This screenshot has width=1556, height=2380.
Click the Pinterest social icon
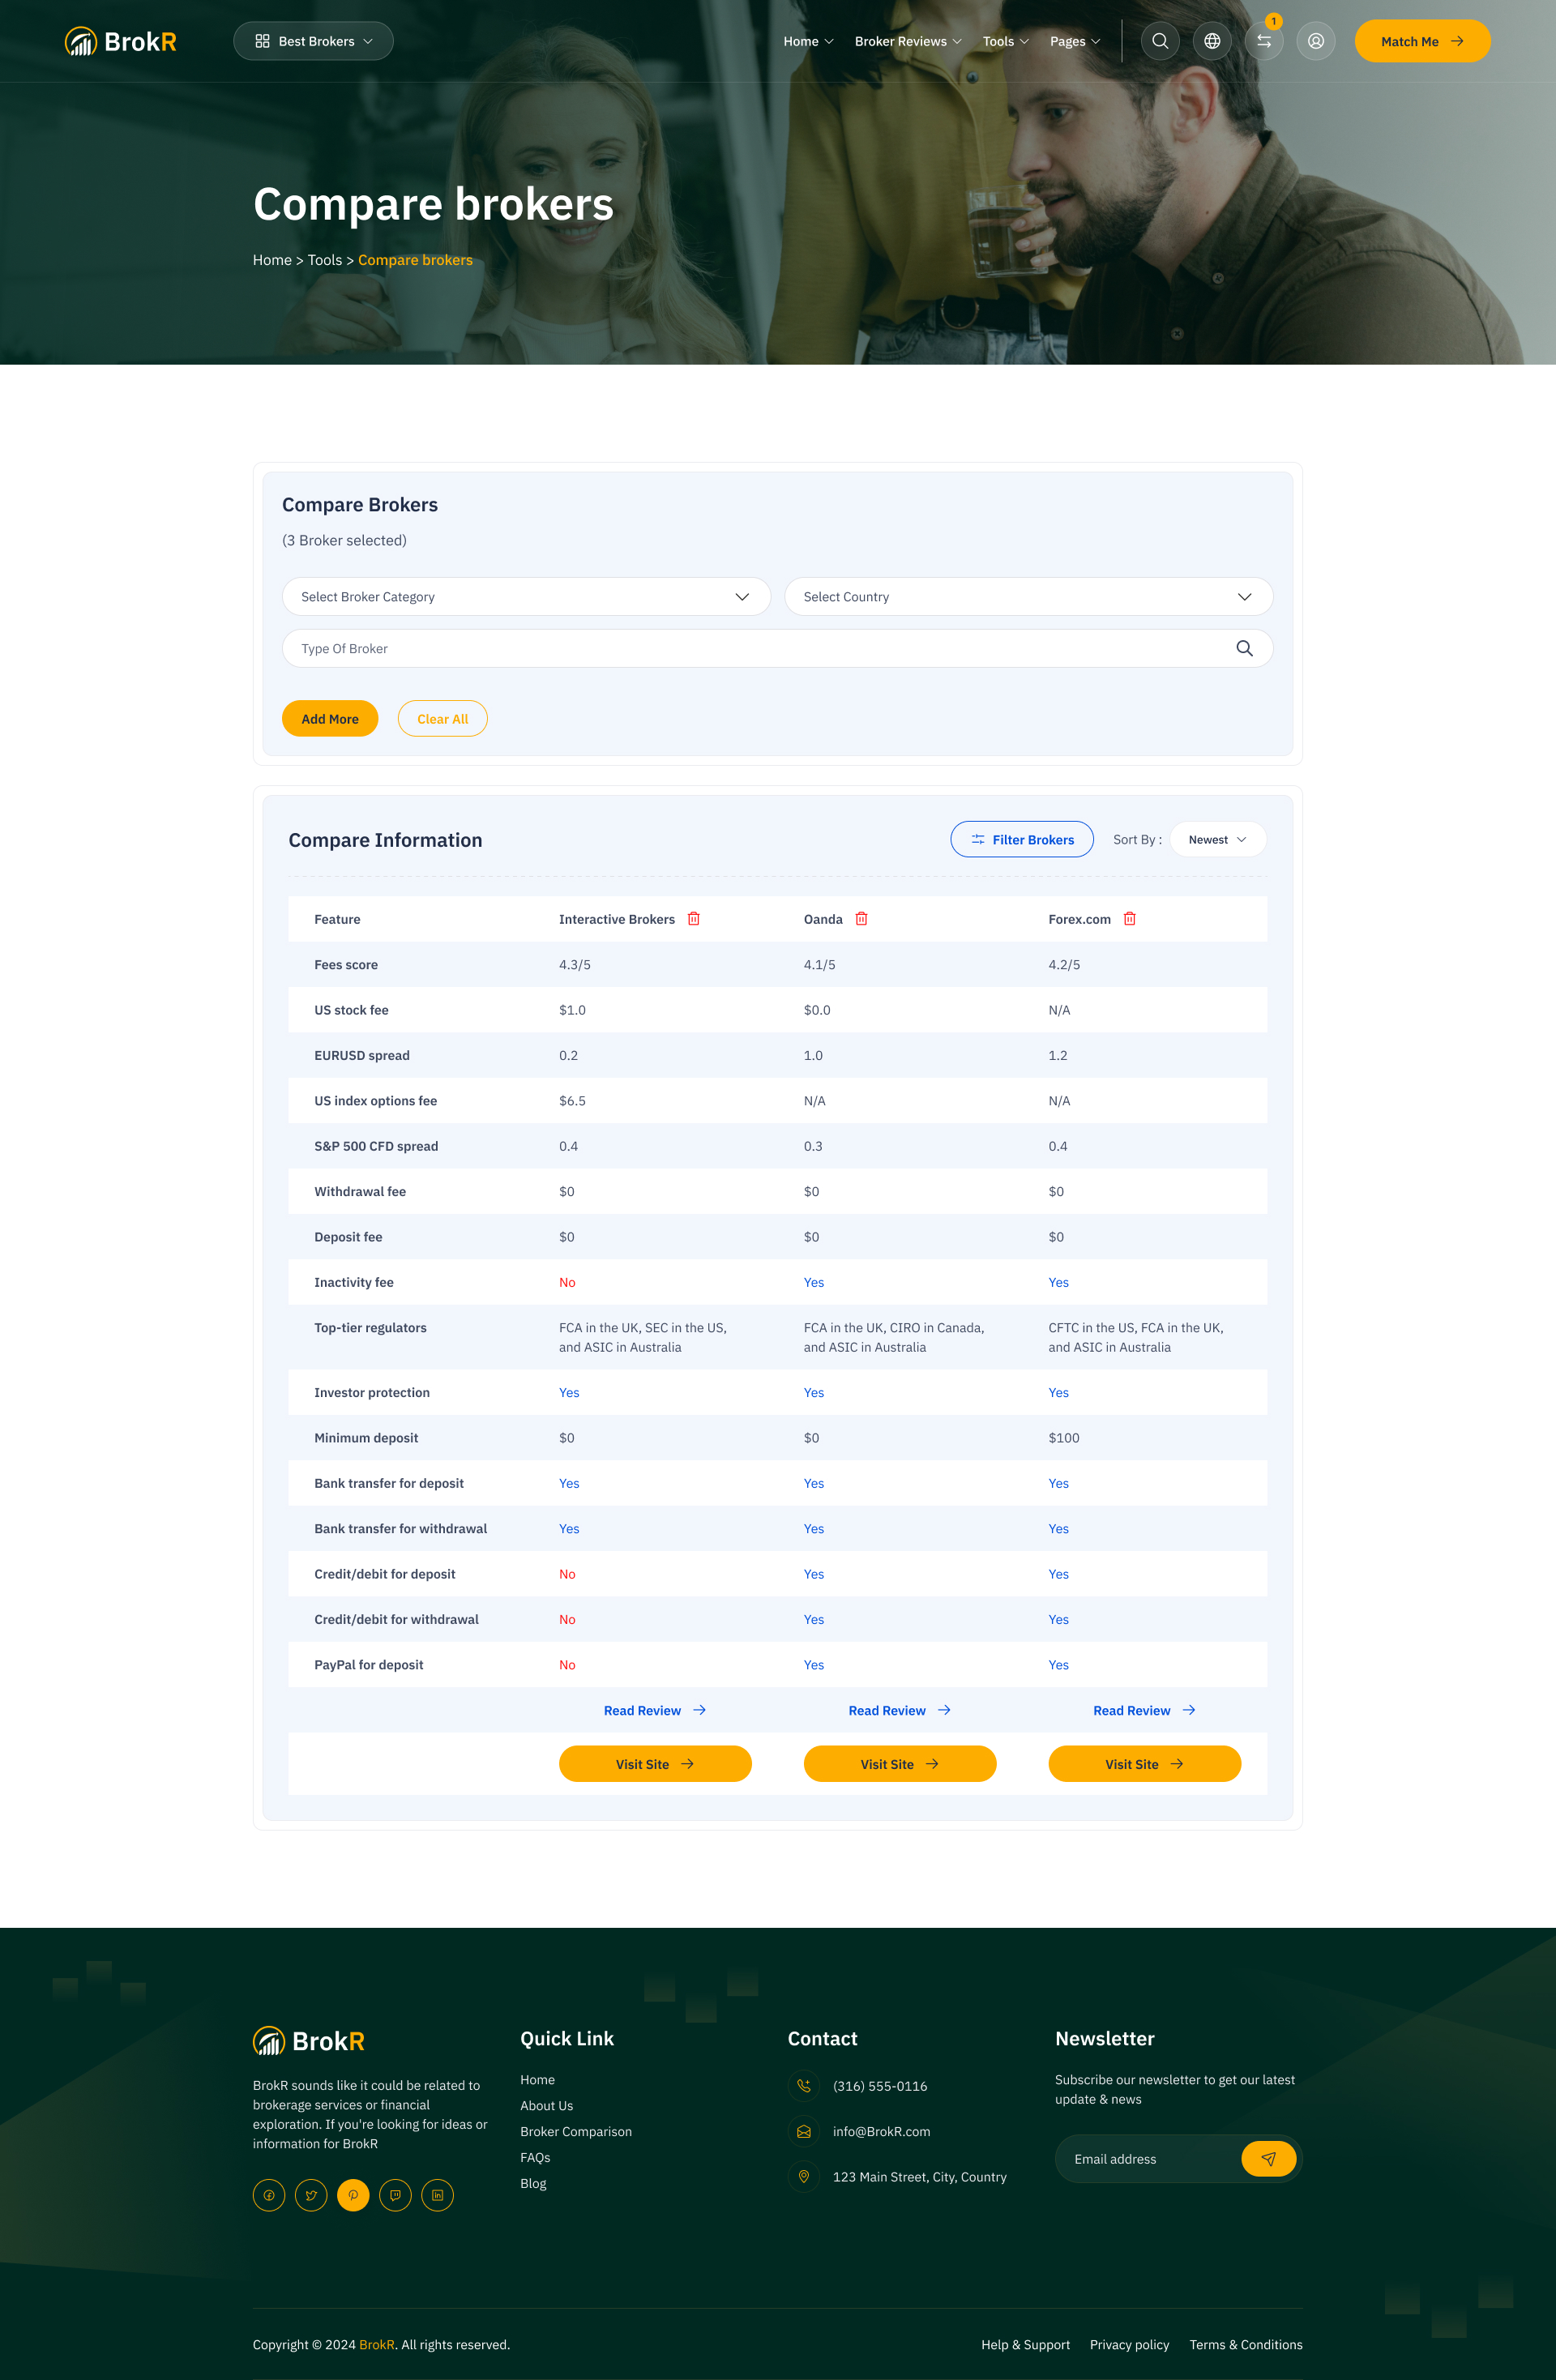(353, 2195)
